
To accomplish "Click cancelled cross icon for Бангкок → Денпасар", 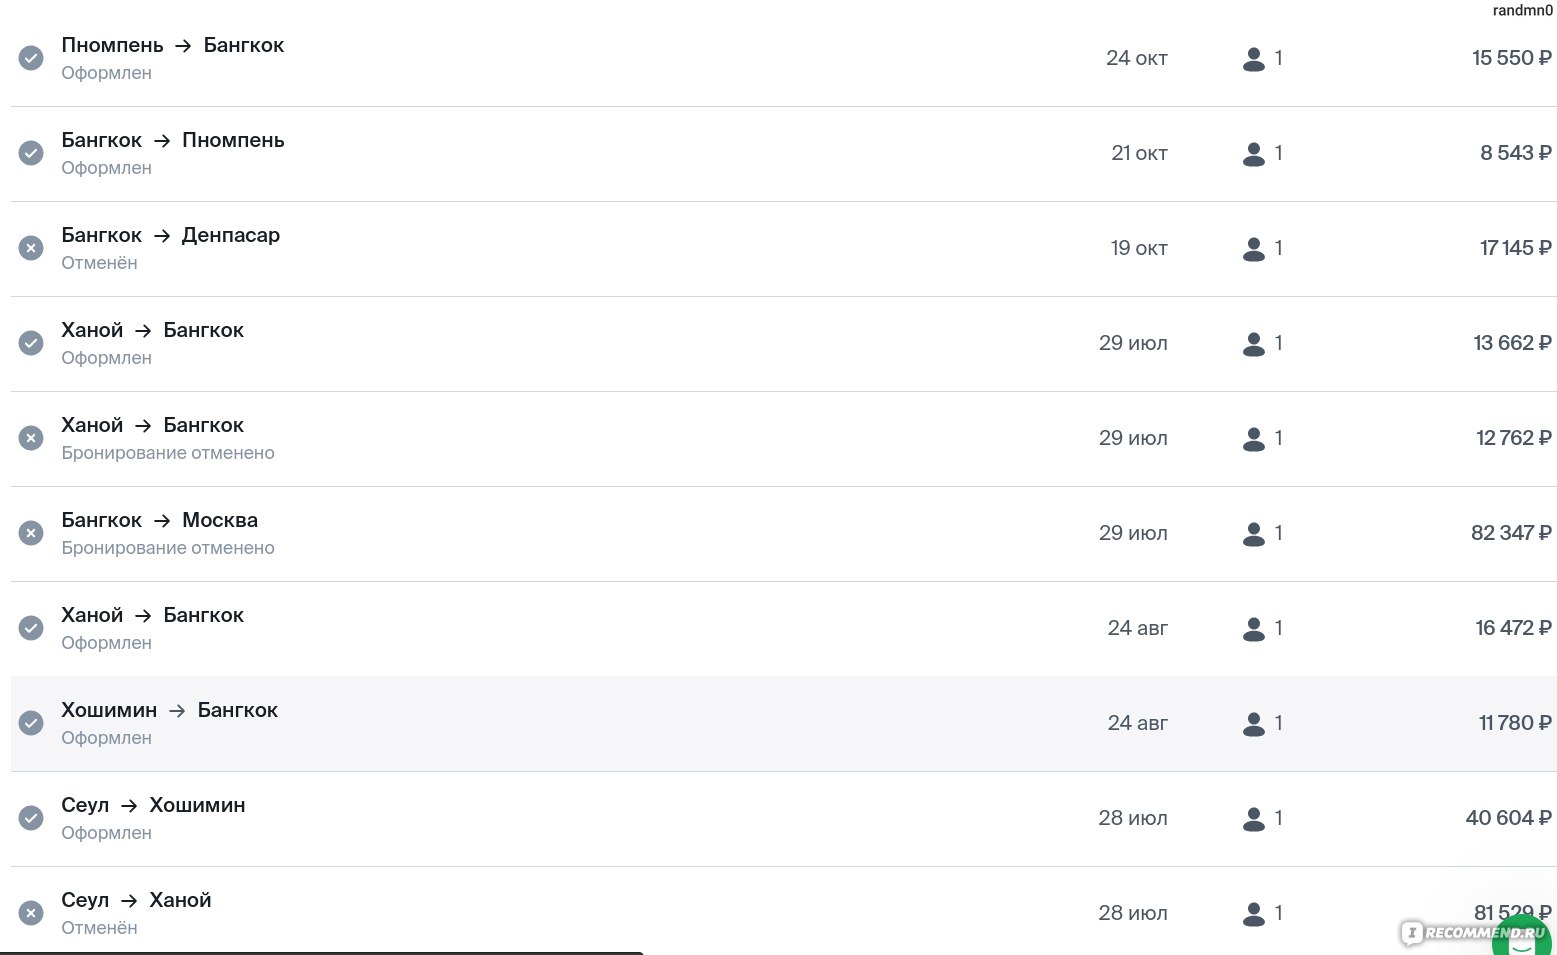I will (x=31, y=248).
